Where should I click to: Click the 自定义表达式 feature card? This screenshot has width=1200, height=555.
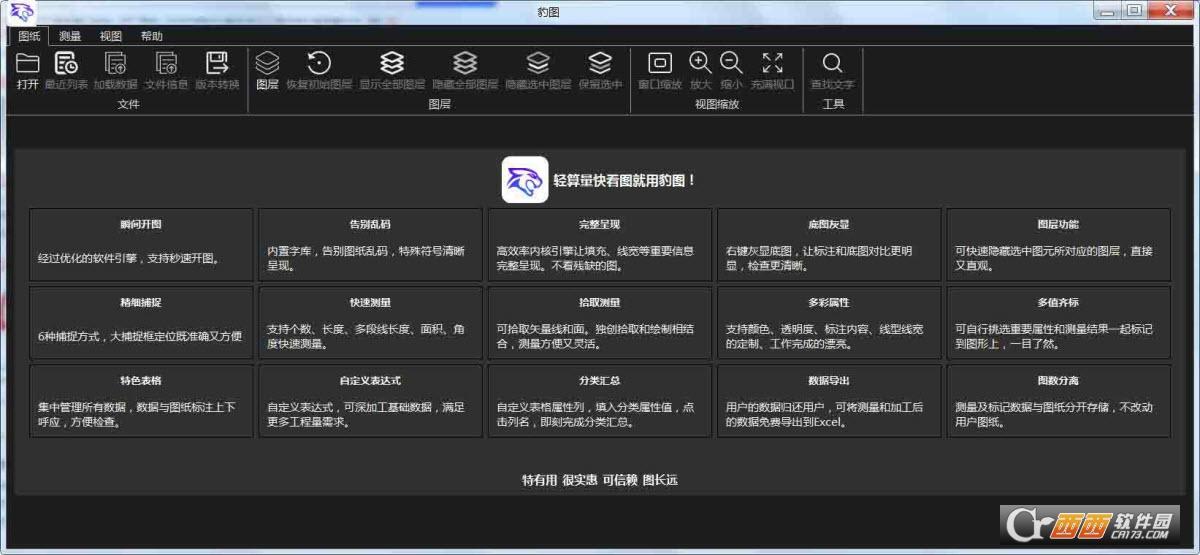pos(370,401)
